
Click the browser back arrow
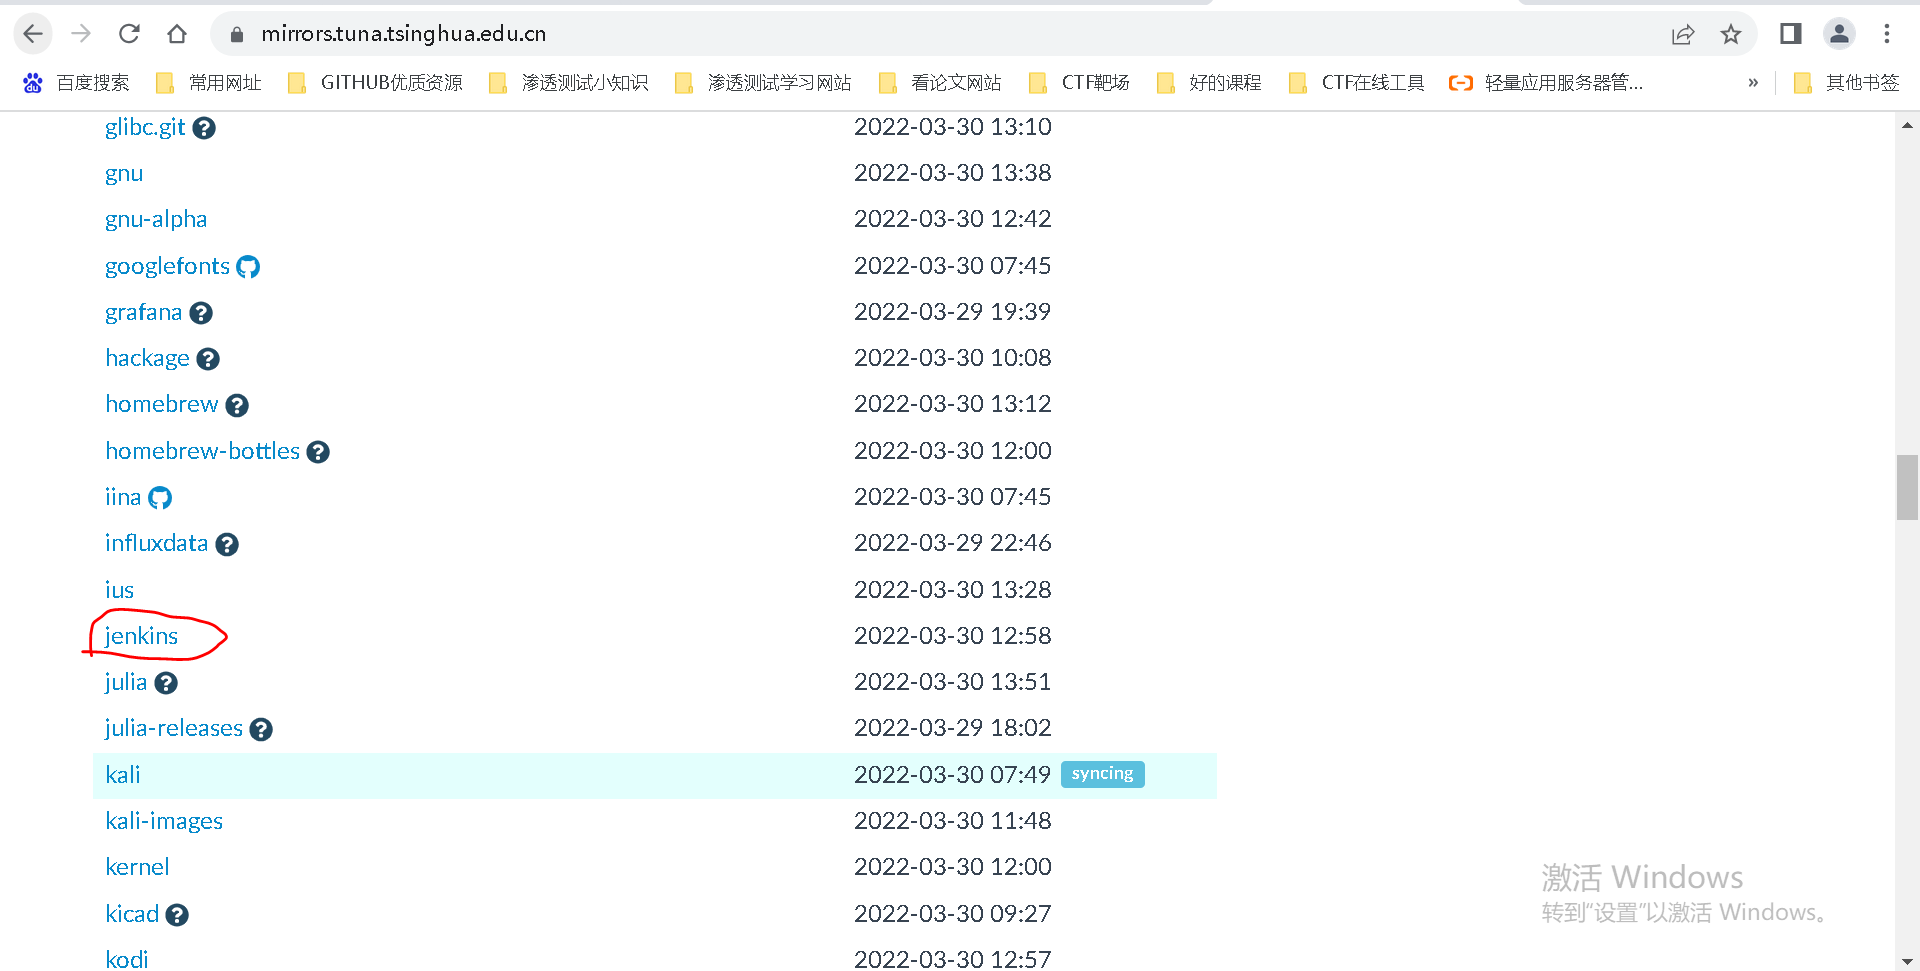pos(33,34)
